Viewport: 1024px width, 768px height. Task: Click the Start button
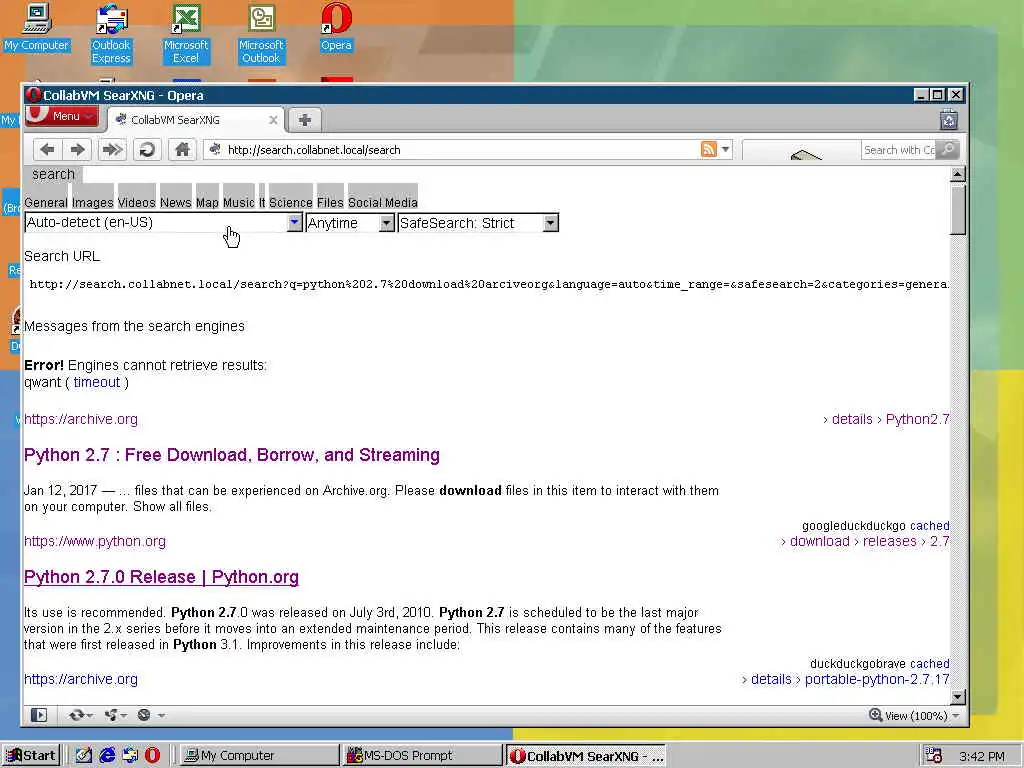[31, 756]
